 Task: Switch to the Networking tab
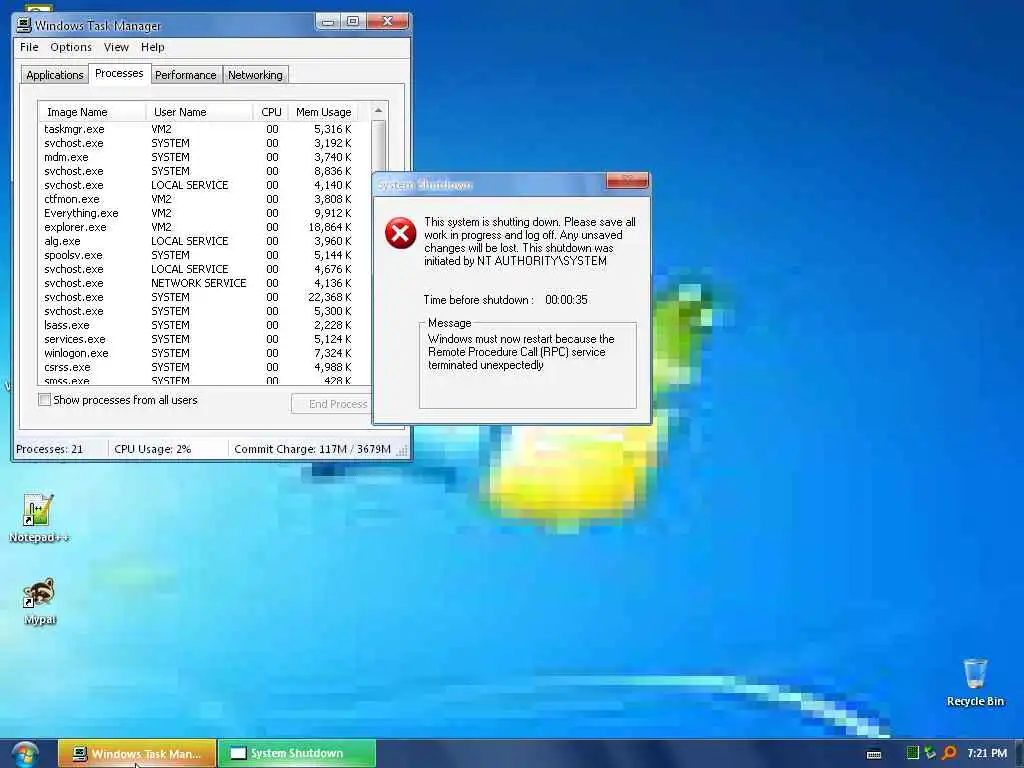coord(255,75)
